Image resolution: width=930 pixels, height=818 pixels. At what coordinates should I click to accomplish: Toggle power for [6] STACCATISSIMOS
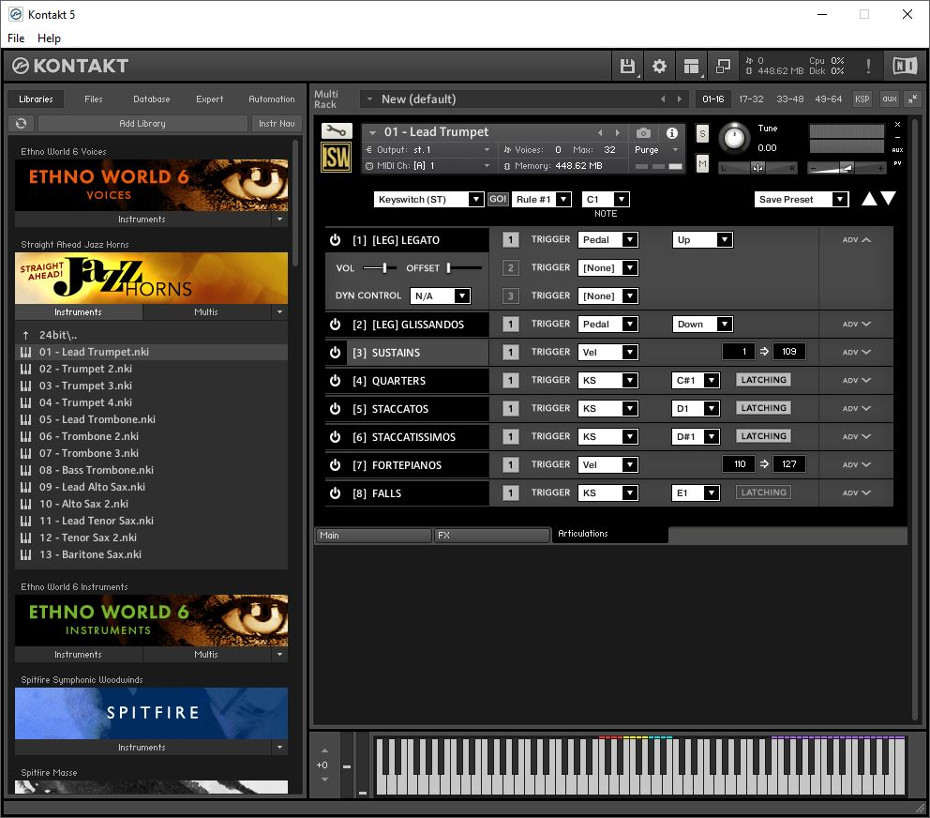pos(335,437)
